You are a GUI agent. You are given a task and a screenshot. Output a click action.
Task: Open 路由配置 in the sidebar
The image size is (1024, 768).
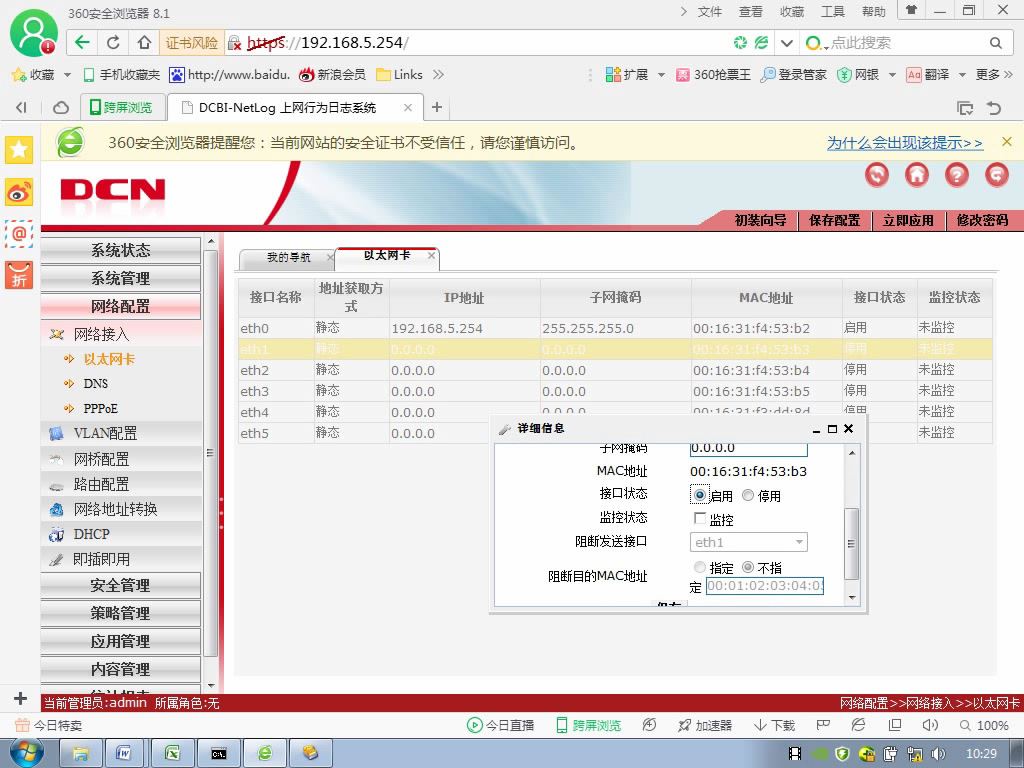pos(101,484)
